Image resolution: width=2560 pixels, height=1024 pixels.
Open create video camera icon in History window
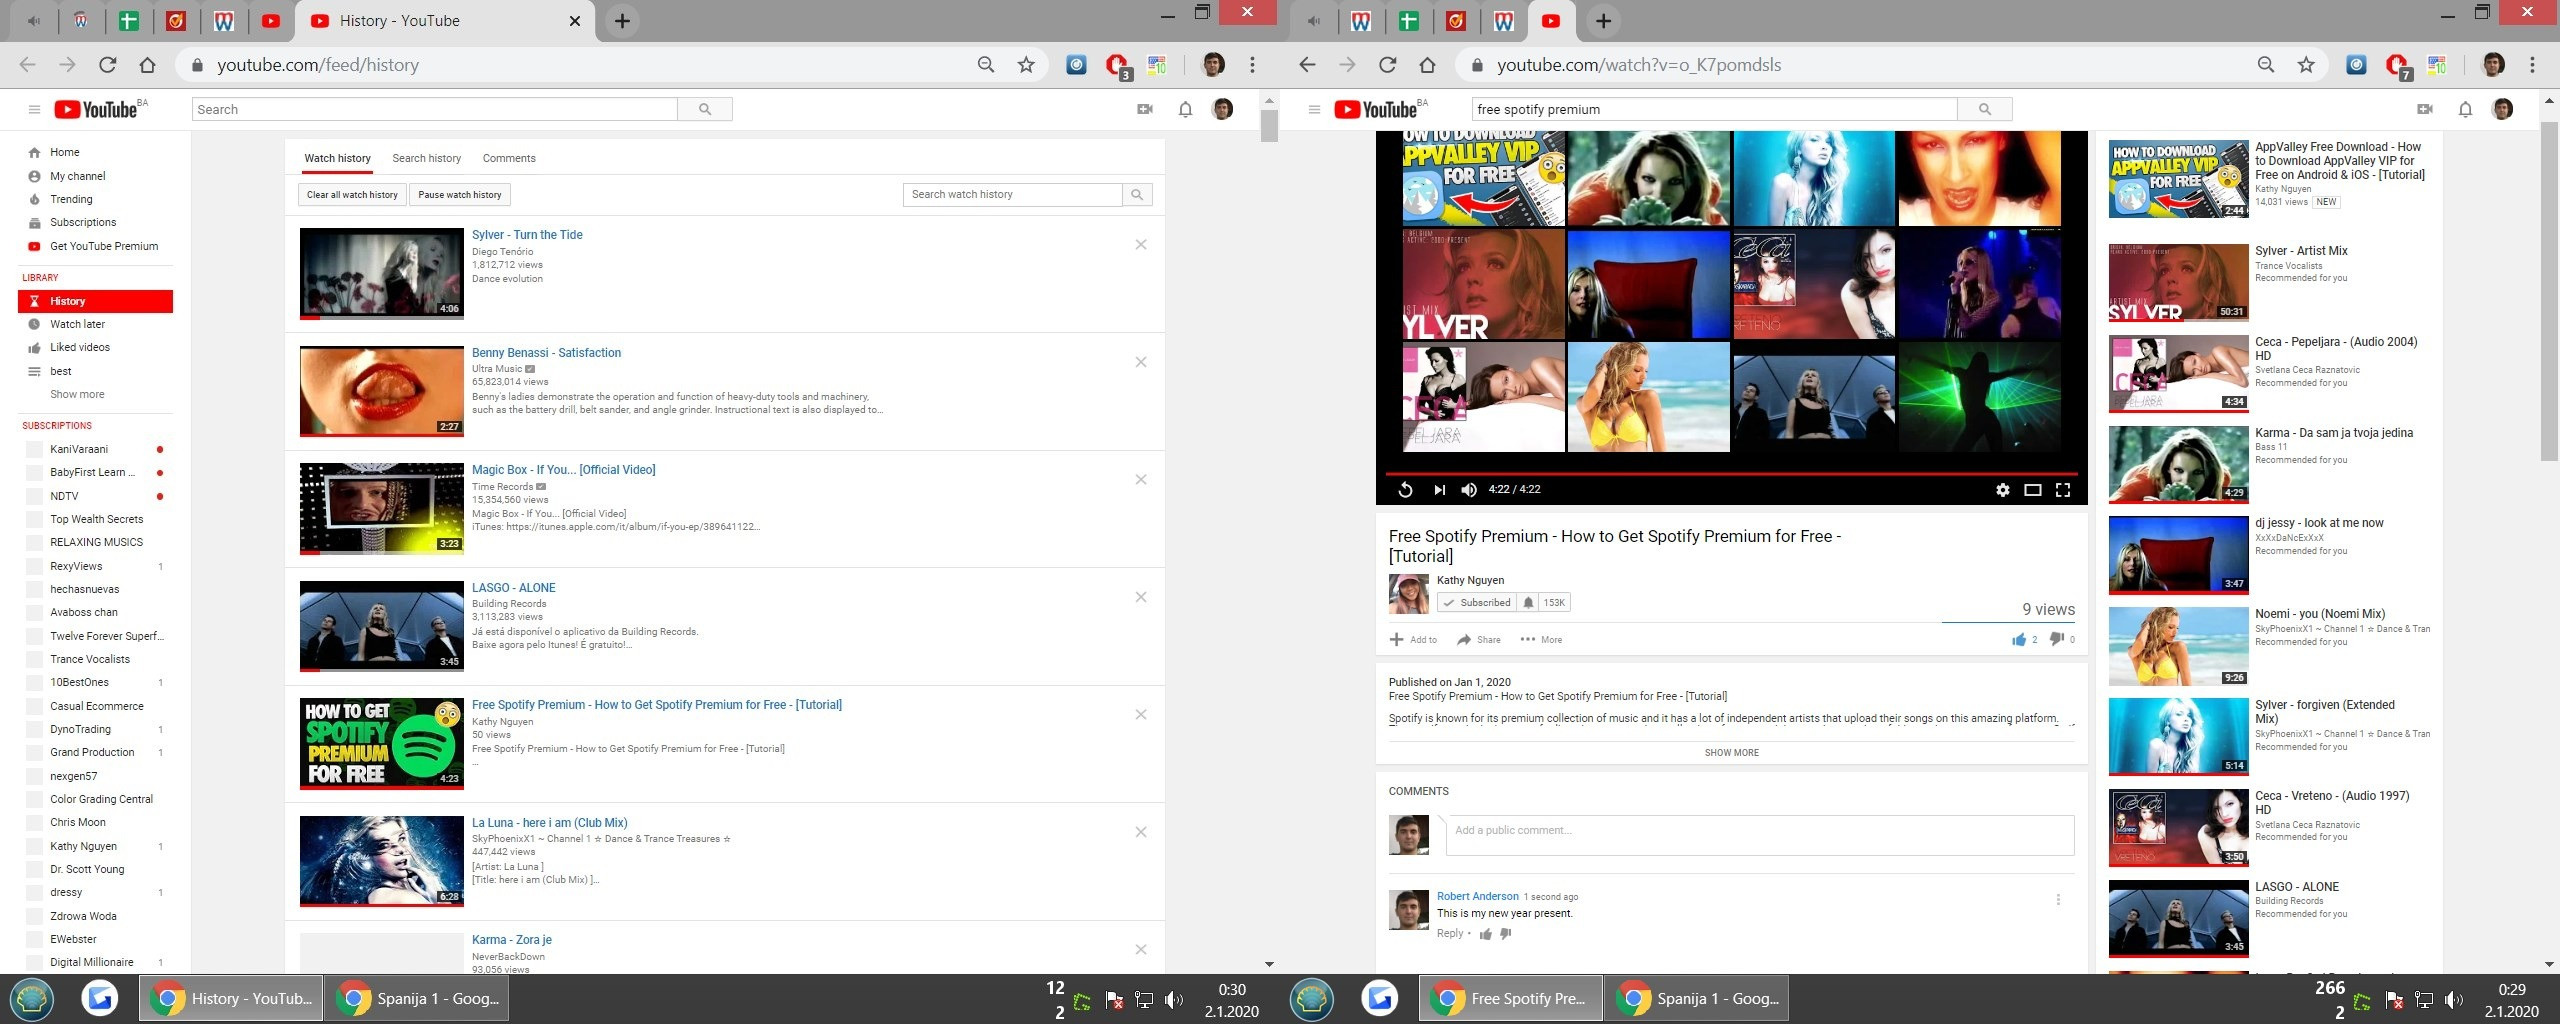[1145, 109]
